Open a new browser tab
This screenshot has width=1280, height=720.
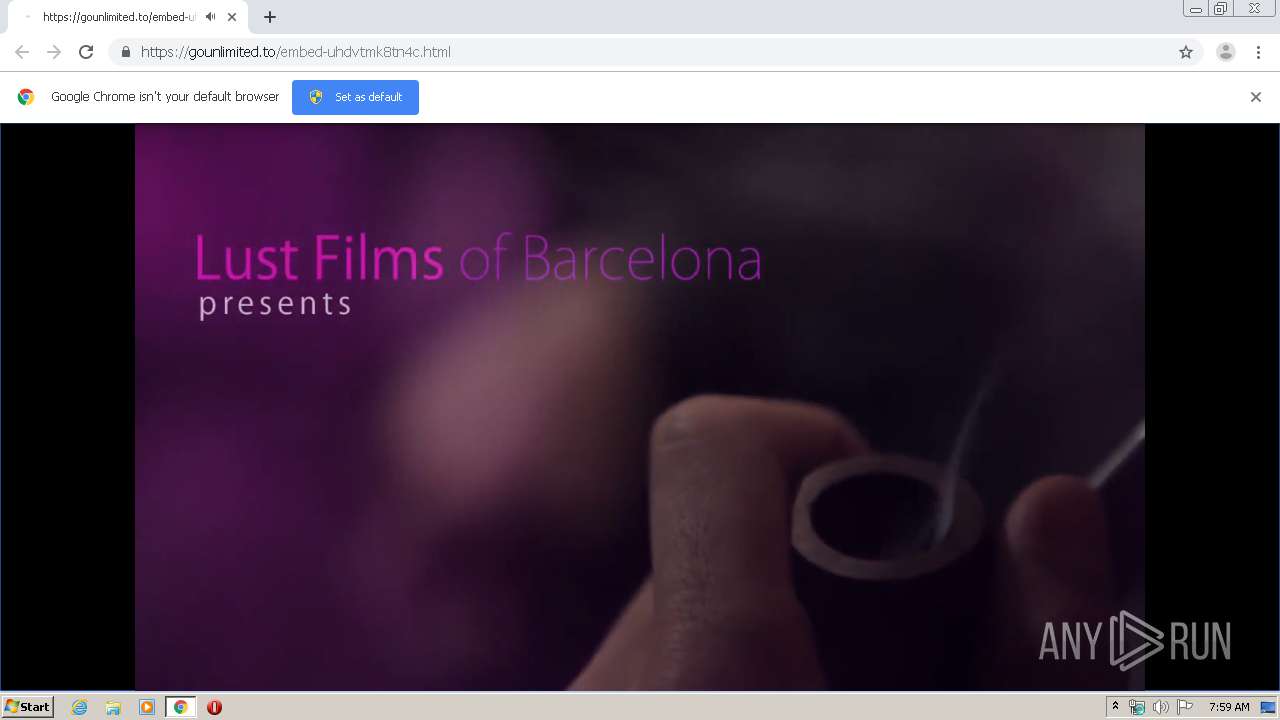pos(270,17)
